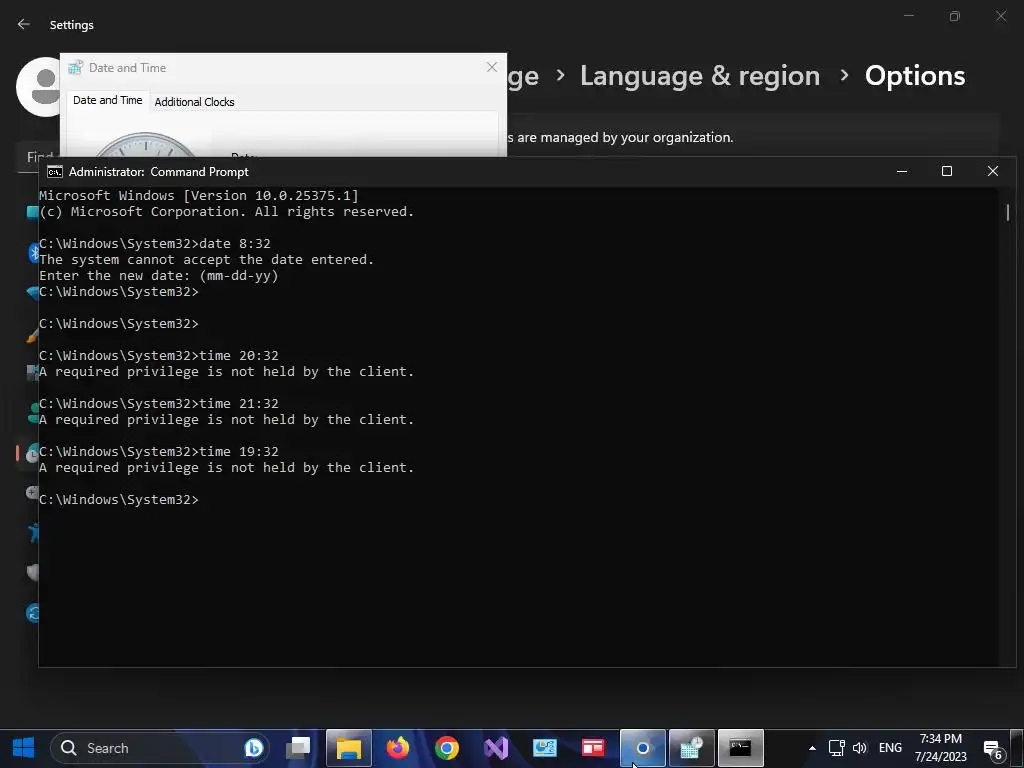Click the Settings user avatar
Image resolution: width=1024 pixels, height=768 pixels.
point(38,87)
